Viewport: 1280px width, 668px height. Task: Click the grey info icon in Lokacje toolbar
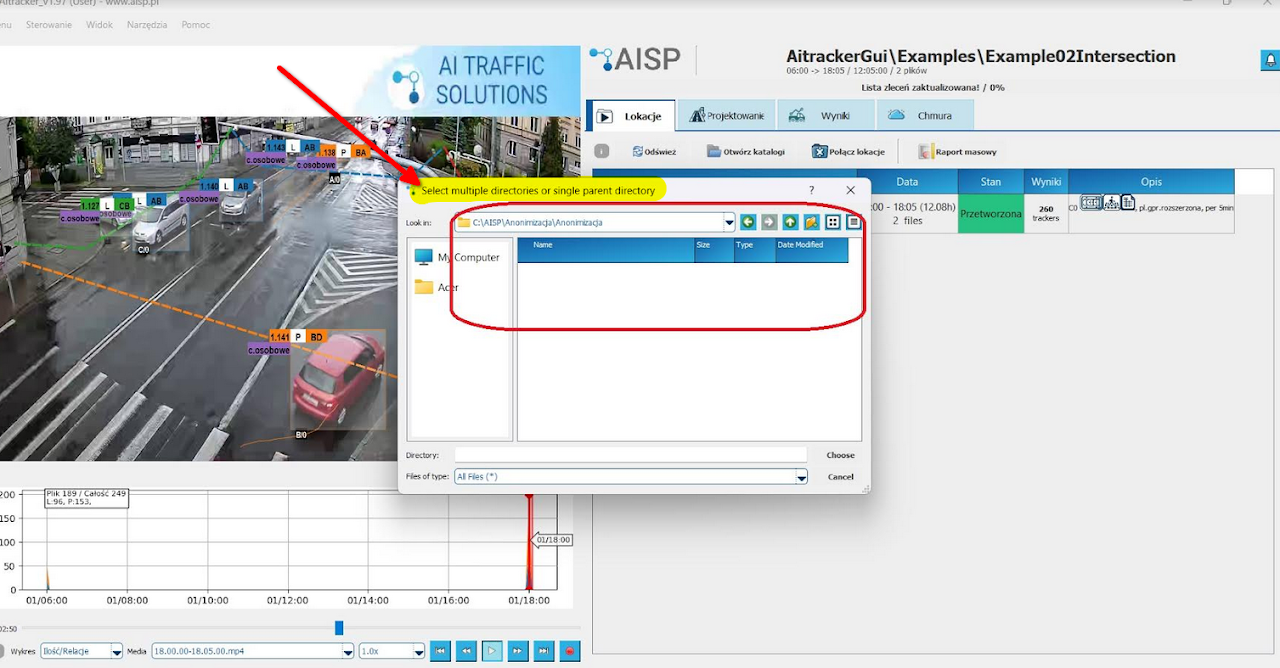coord(602,151)
